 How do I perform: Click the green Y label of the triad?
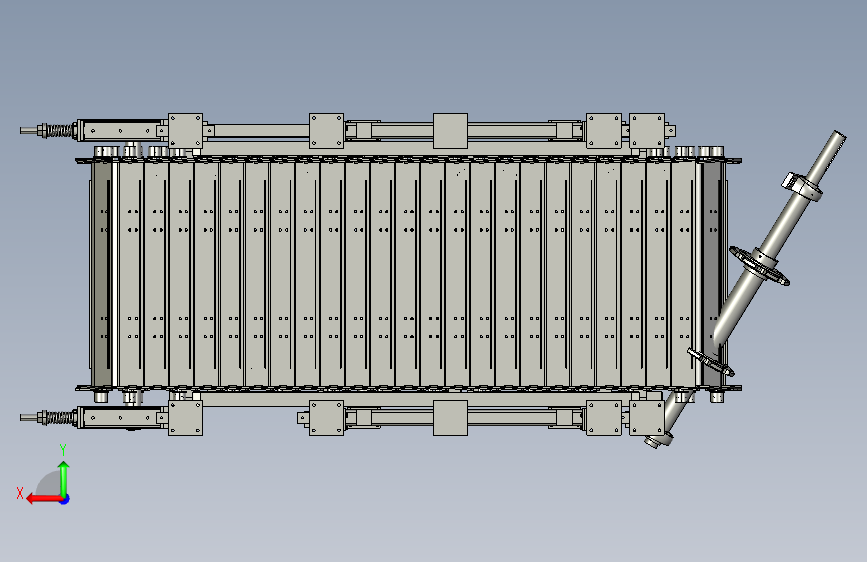pyautogui.click(x=63, y=450)
